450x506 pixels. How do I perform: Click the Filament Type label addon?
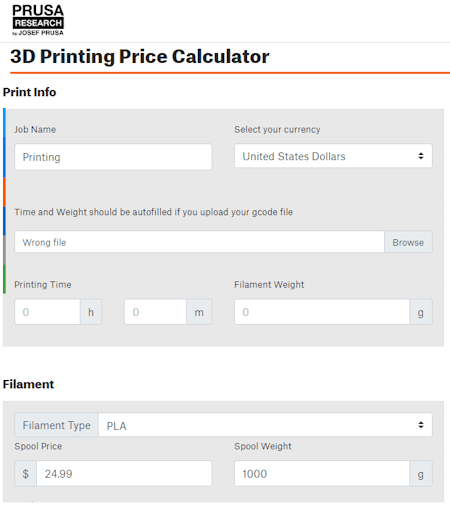click(x=57, y=425)
